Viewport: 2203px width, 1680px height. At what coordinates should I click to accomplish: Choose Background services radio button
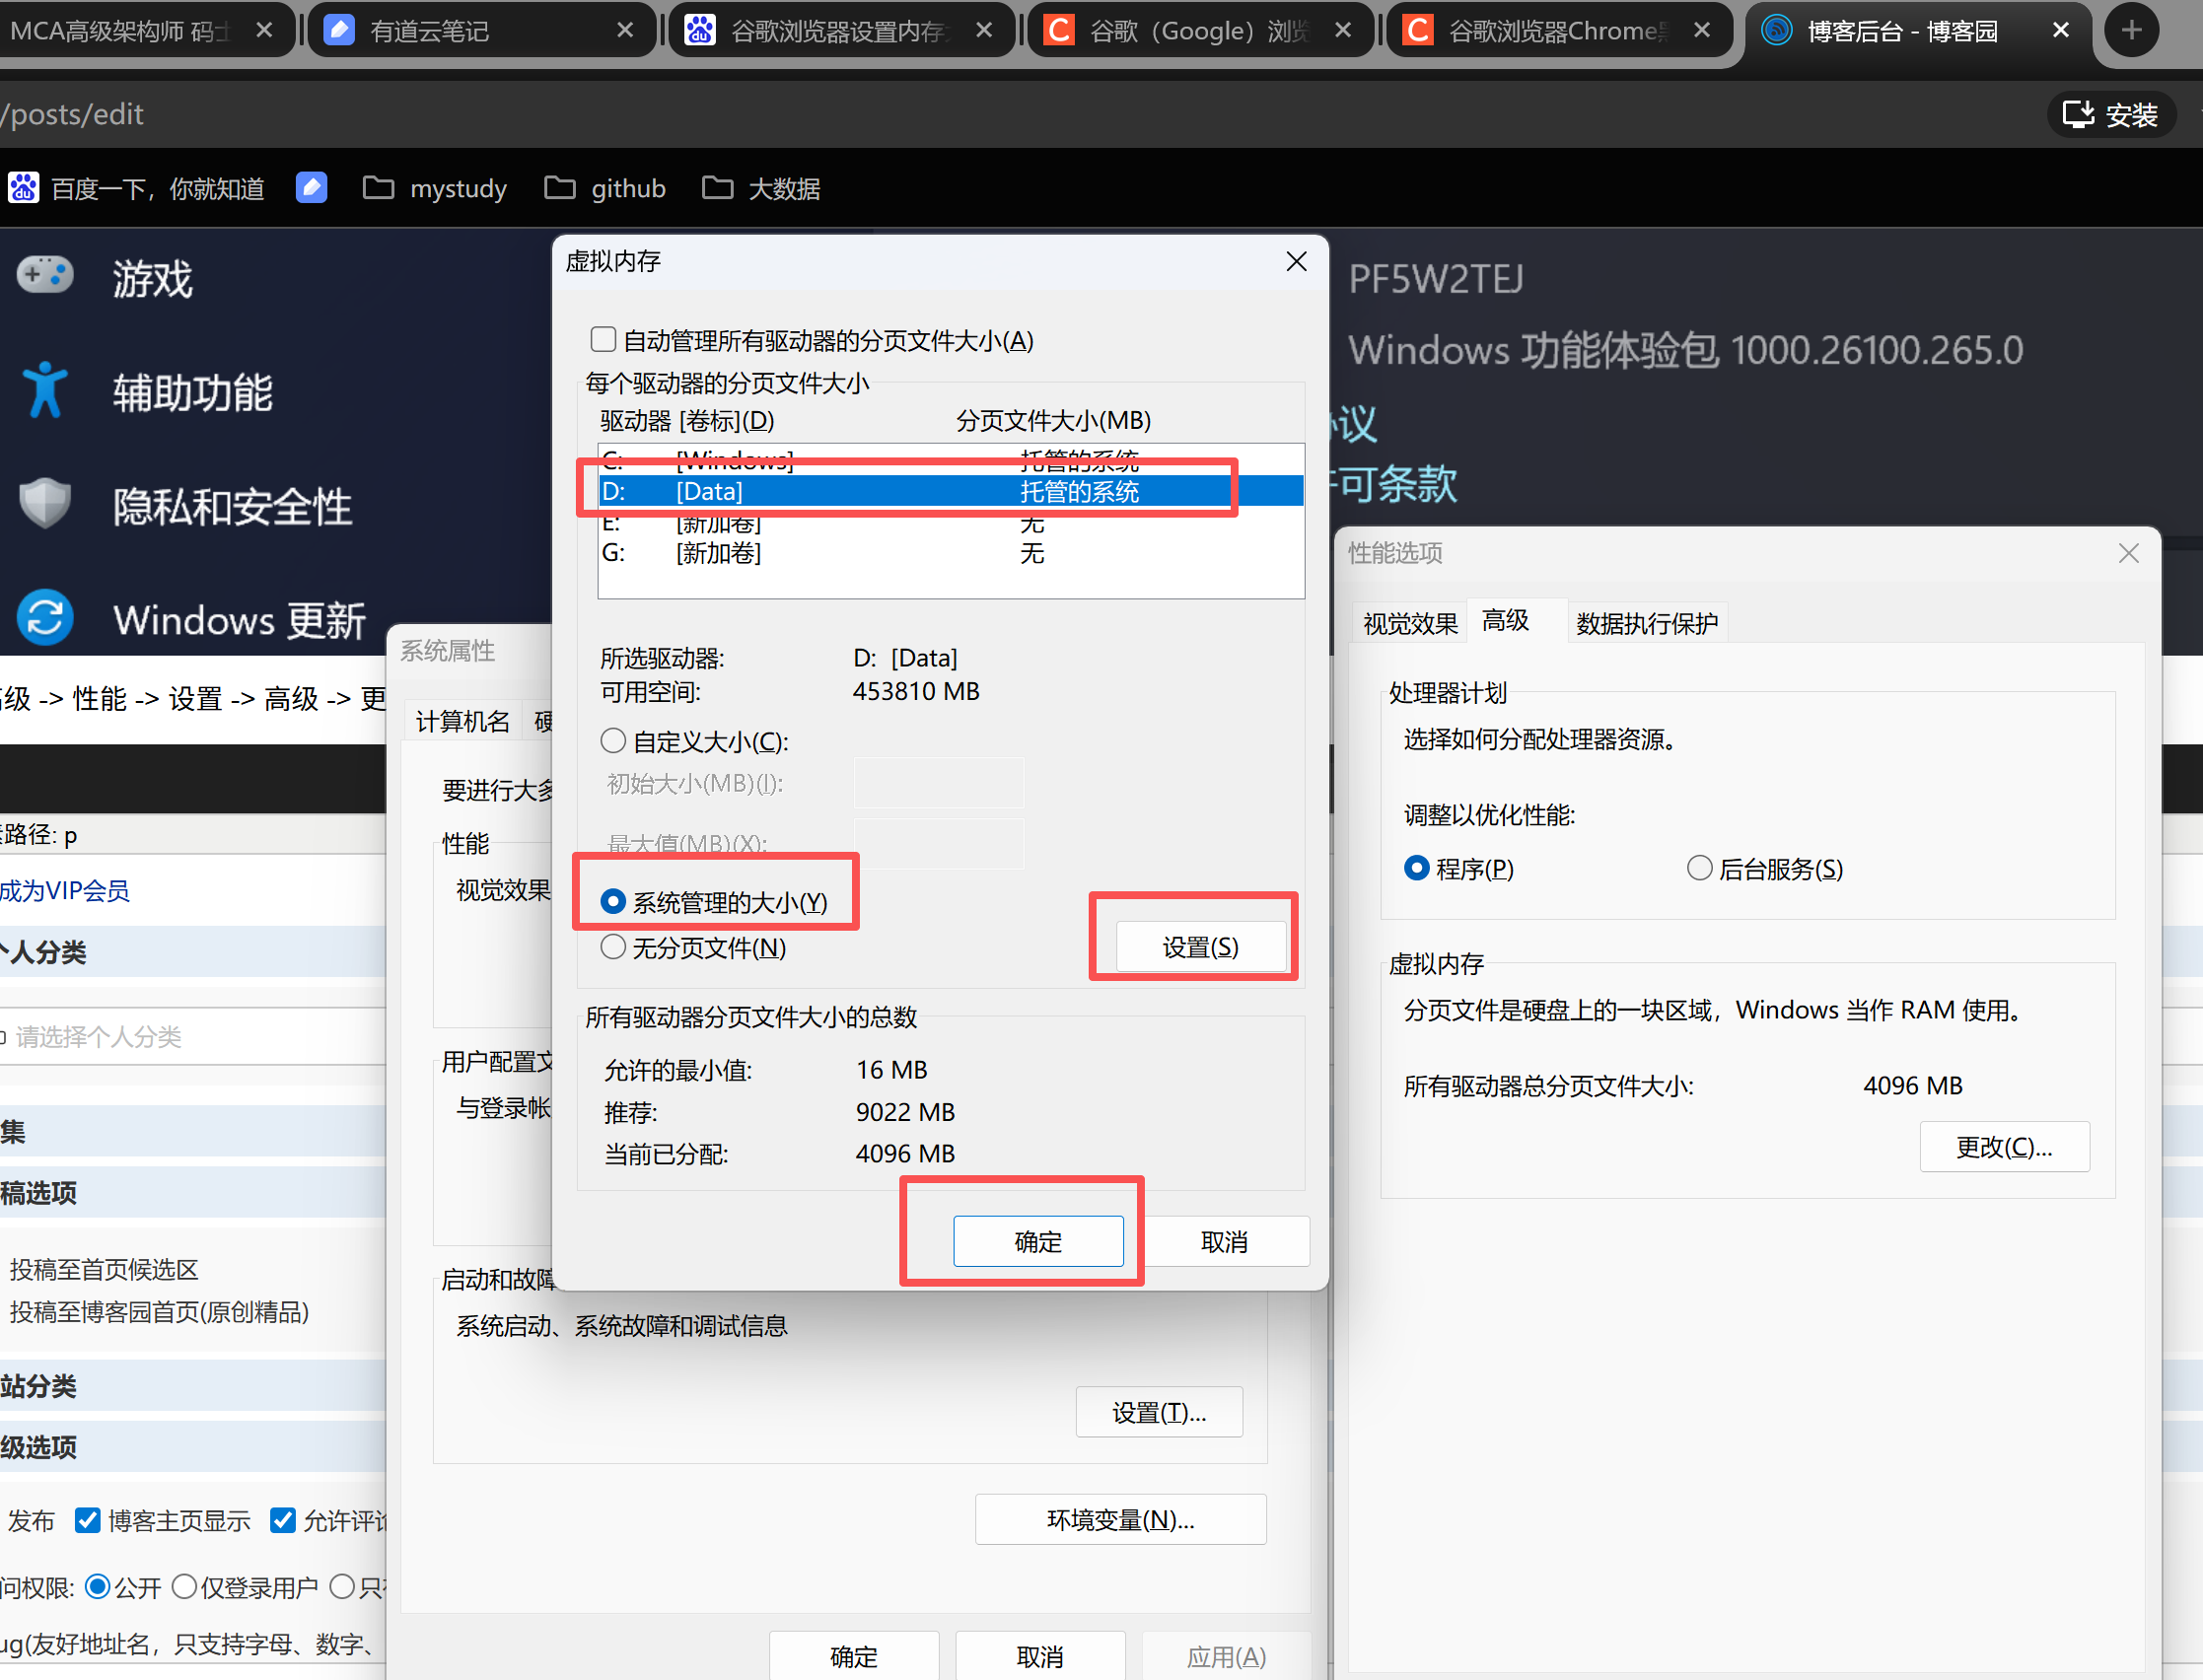[1700, 868]
